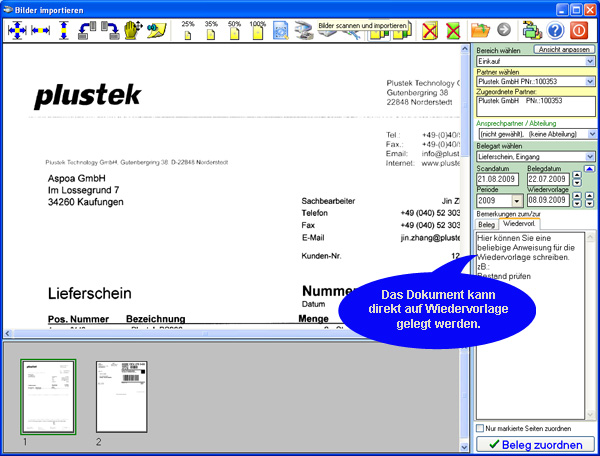Click document preview horizontal scrollbar left arrow
Screen dimensions: 600x456
point(8,334)
